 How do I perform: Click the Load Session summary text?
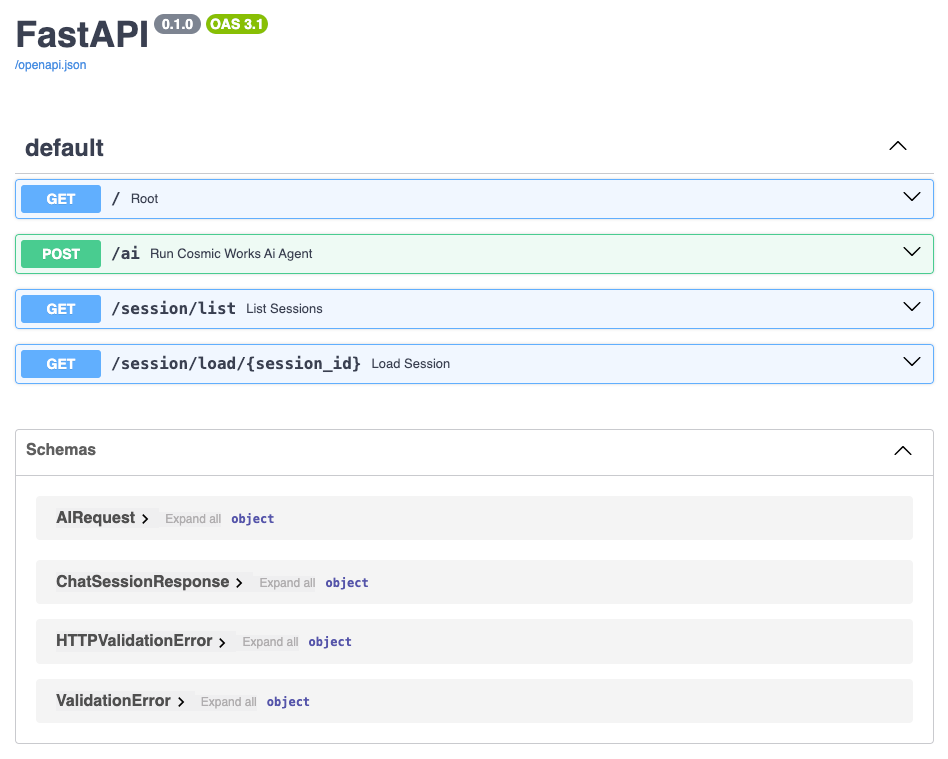411,364
